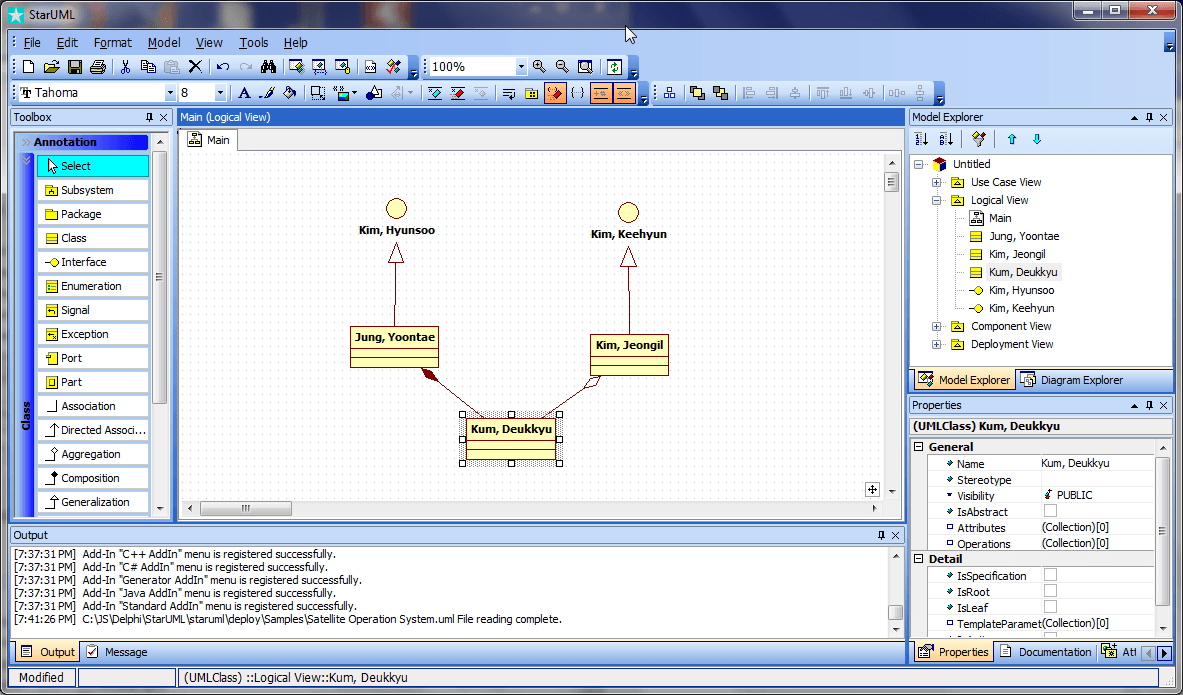This screenshot has width=1183, height=695.
Task: Check the IsLeaf property checkbox
Action: click(1050, 607)
